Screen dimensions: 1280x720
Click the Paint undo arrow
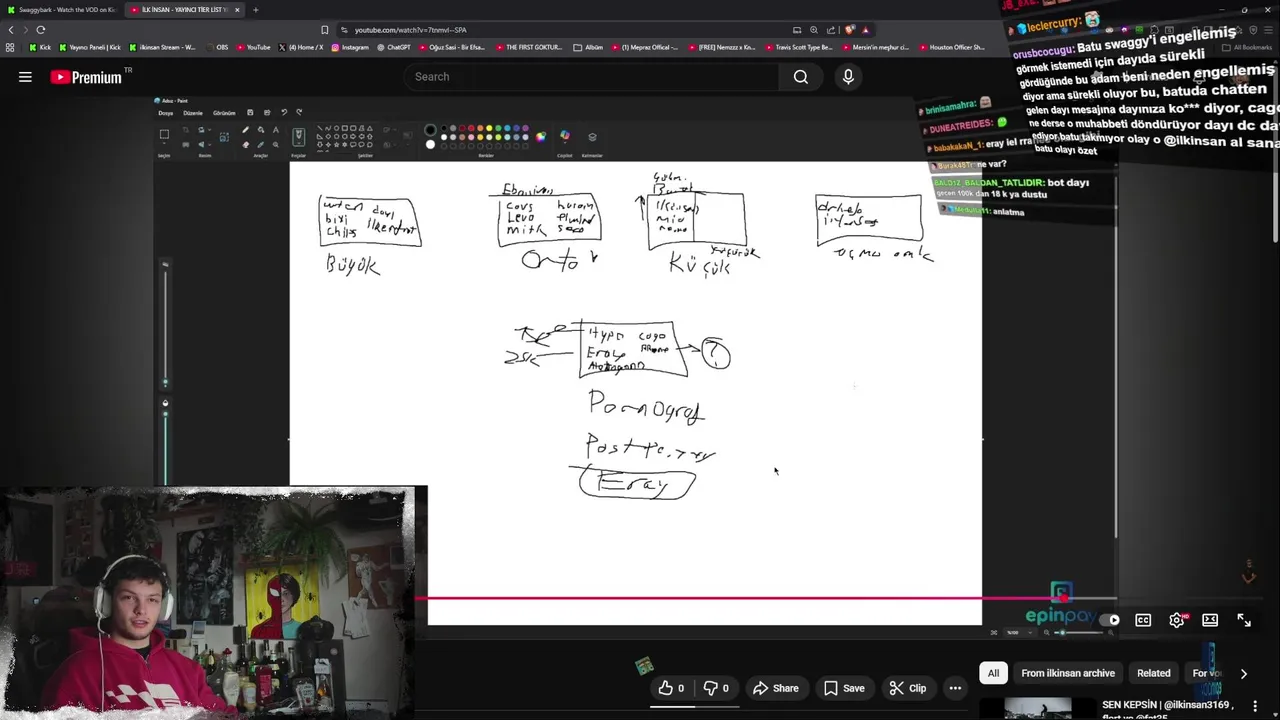tap(284, 112)
